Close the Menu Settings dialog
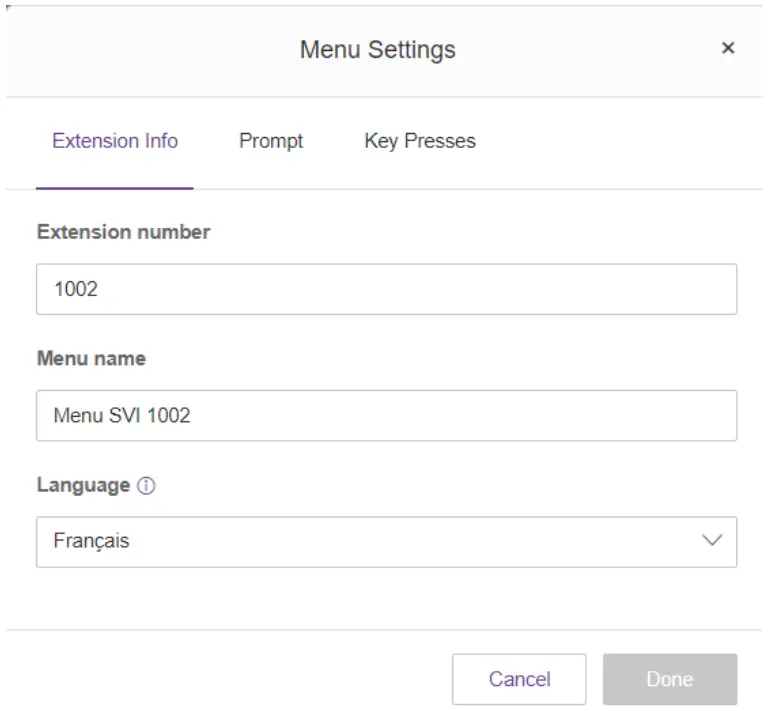This screenshot has height=711, width=769. pyautogui.click(x=728, y=48)
